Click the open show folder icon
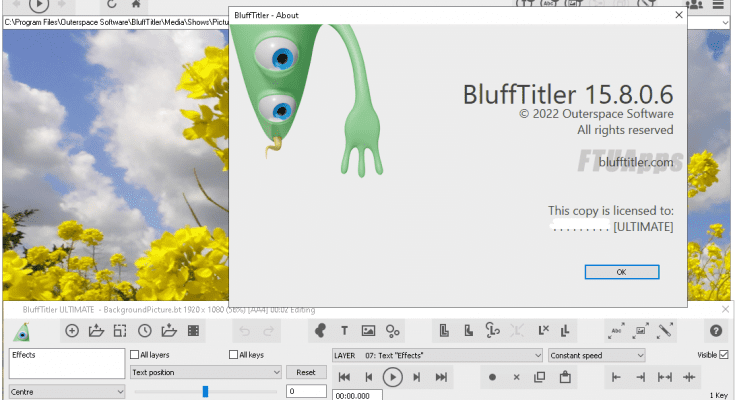The width and height of the screenshot is (735, 400). pyautogui.click(x=96, y=331)
